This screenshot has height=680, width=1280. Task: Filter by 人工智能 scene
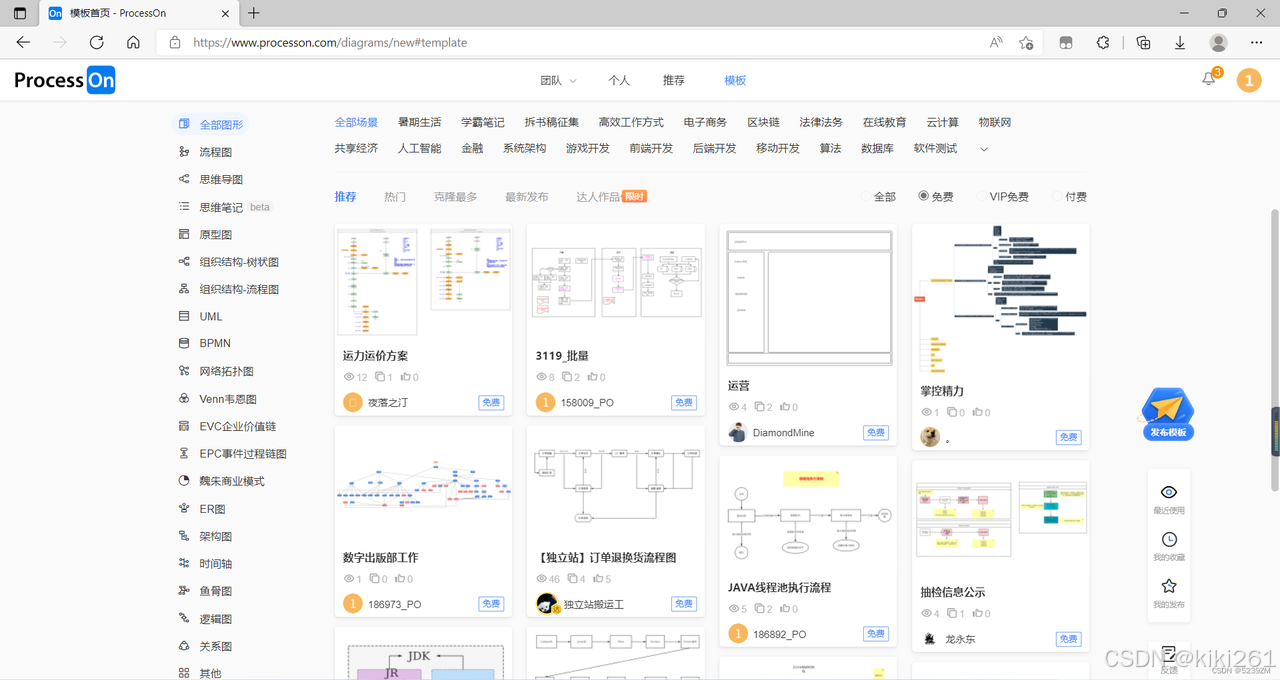coord(419,148)
